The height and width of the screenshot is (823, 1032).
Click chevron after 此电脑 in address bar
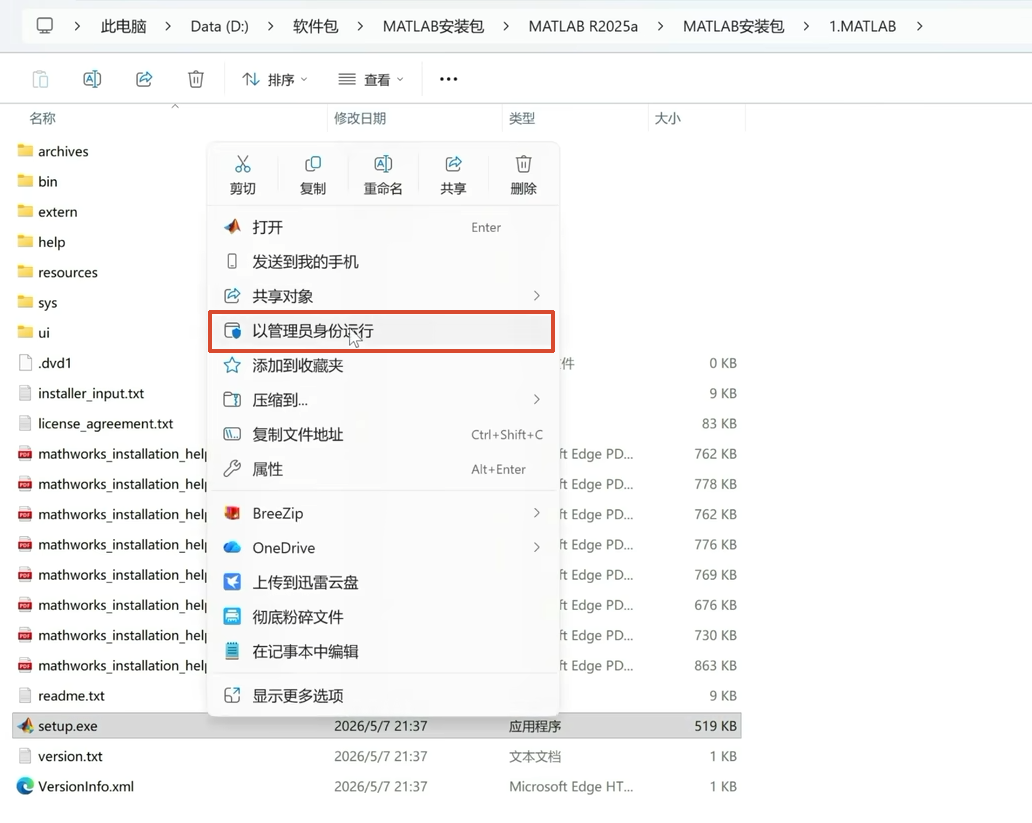[x=168, y=26]
